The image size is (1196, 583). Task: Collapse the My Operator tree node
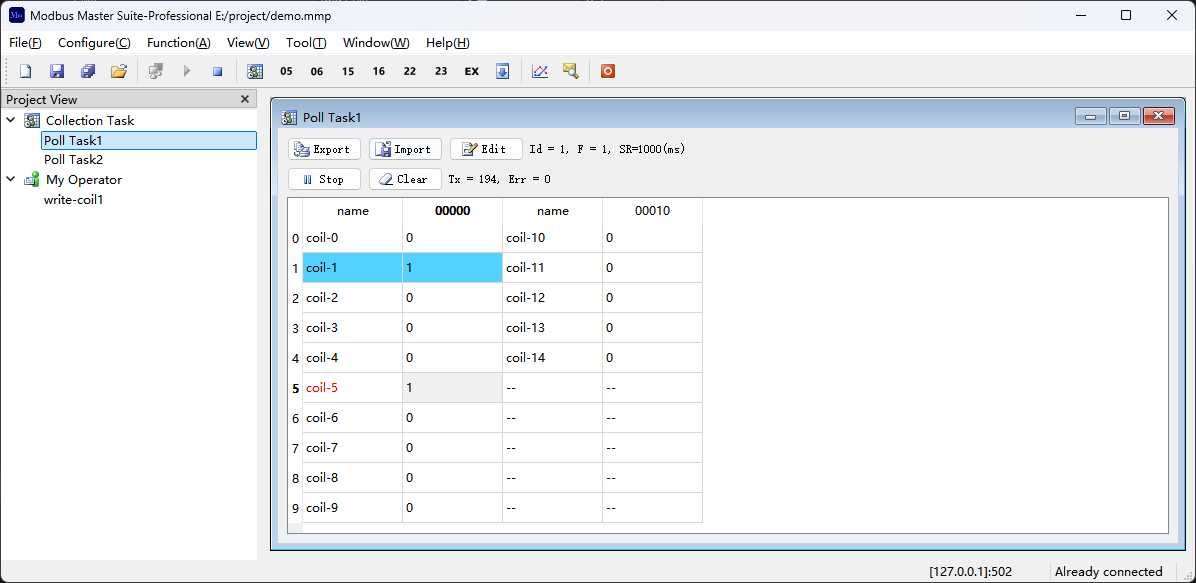pos(11,179)
